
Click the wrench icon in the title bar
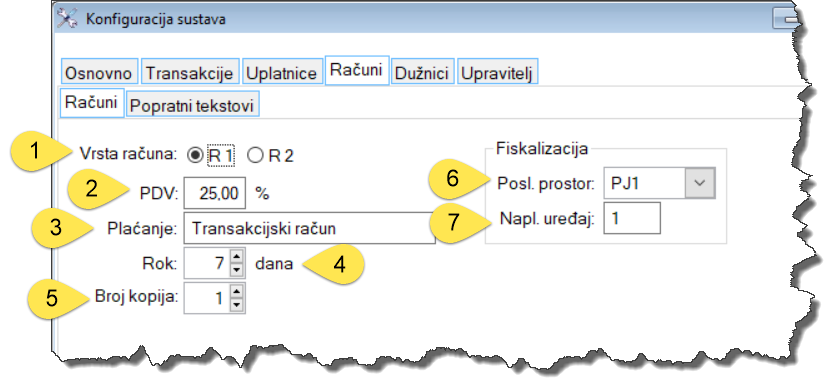(x=67, y=18)
